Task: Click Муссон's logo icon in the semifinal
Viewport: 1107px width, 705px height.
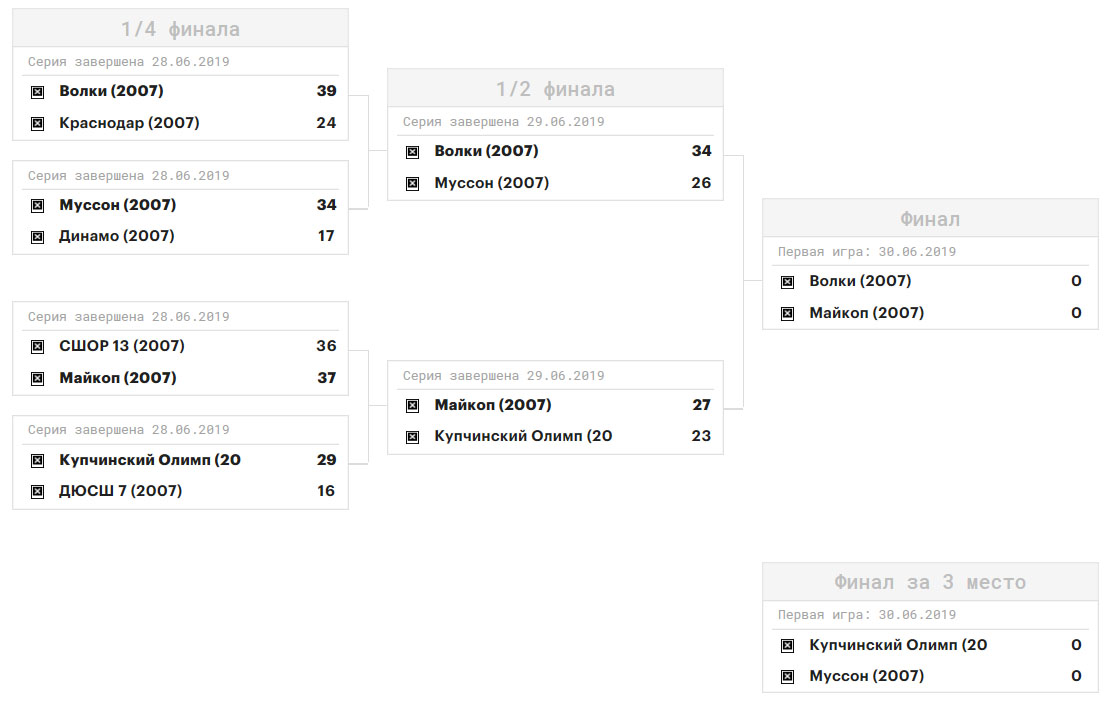Action: tap(412, 183)
